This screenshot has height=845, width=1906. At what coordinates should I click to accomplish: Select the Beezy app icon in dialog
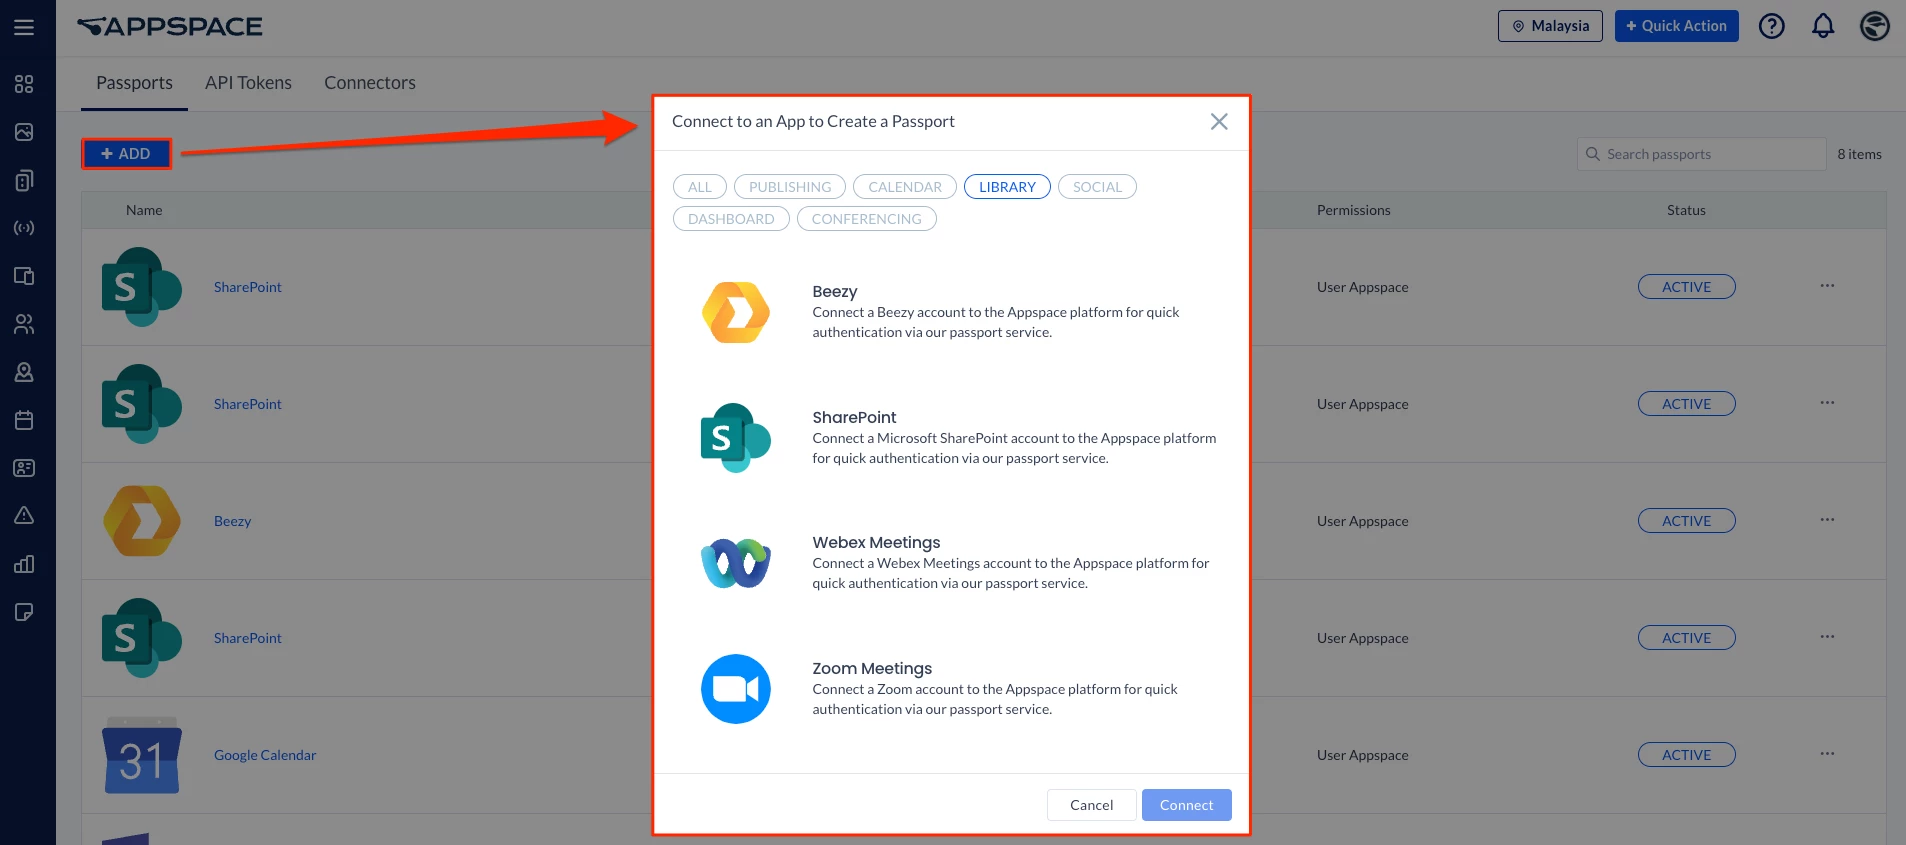tap(736, 312)
